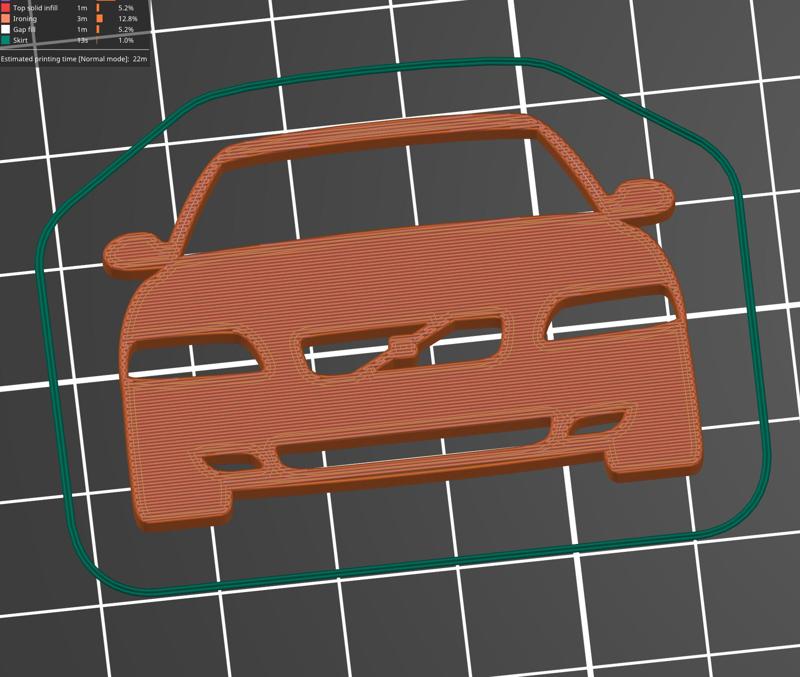Click the green Skirt color swatch

(x=4, y=39)
